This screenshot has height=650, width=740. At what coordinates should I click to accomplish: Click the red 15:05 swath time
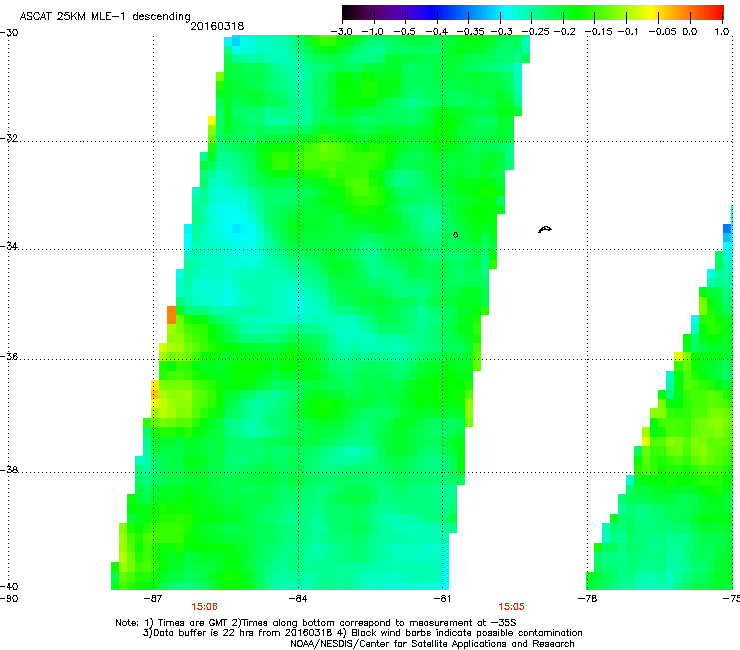click(x=511, y=607)
